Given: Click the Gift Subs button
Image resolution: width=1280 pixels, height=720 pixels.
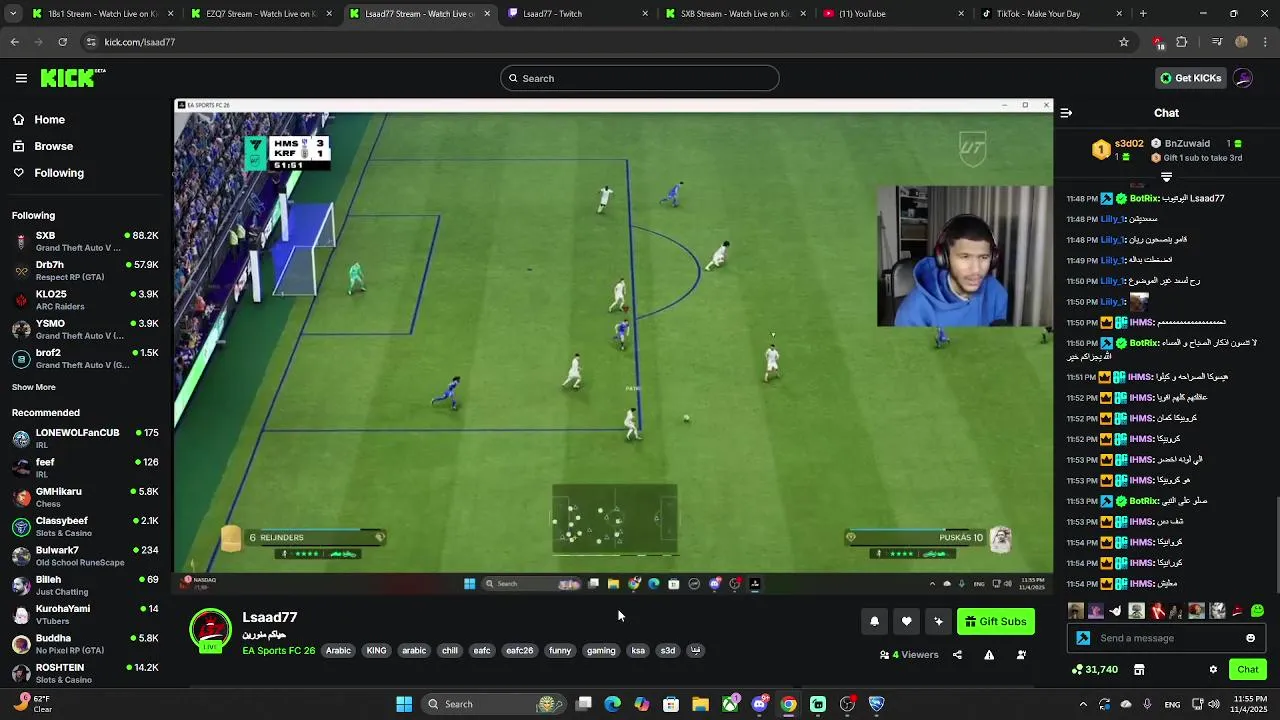Looking at the screenshot, I should 996,621.
